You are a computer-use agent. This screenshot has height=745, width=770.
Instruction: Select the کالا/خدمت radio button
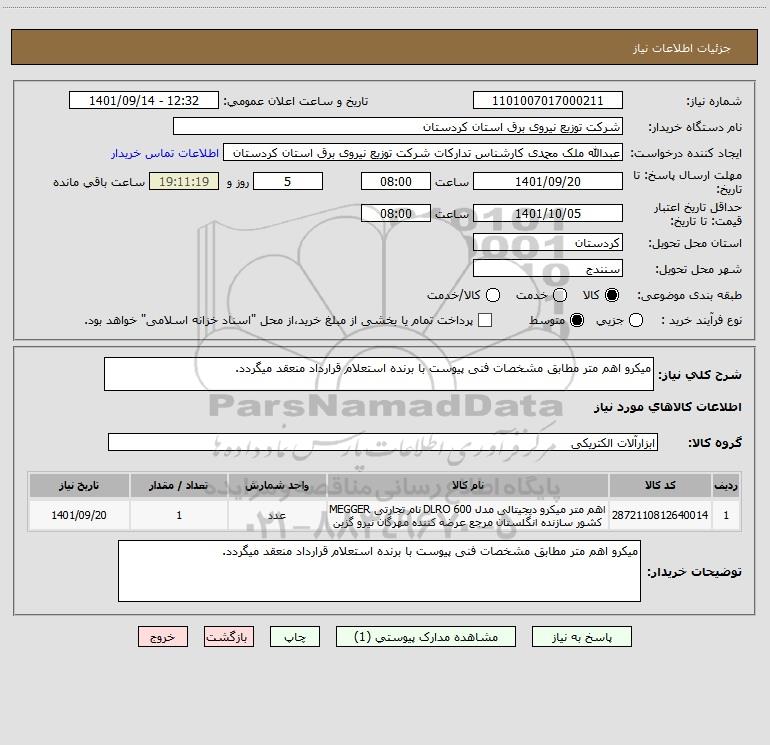coord(493,295)
